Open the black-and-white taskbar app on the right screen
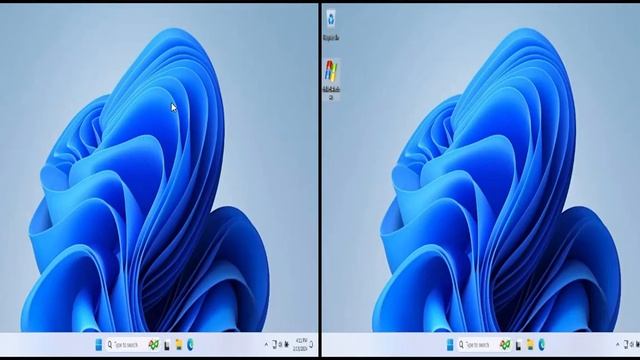Screen dimensions: 640x360 click(x=518, y=345)
